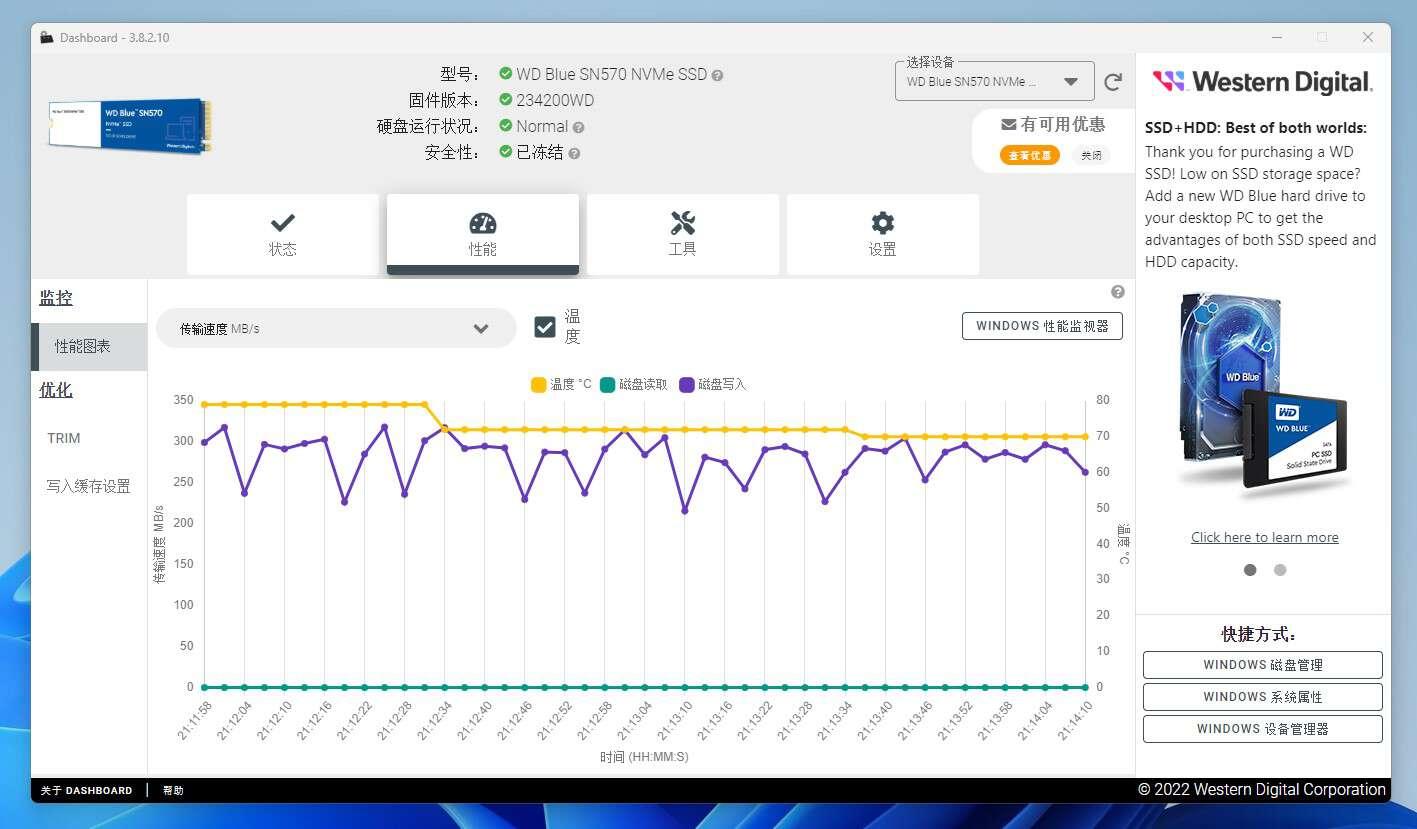Expand the 传输速度 MB/s metric dropdown

click(336, 328)
